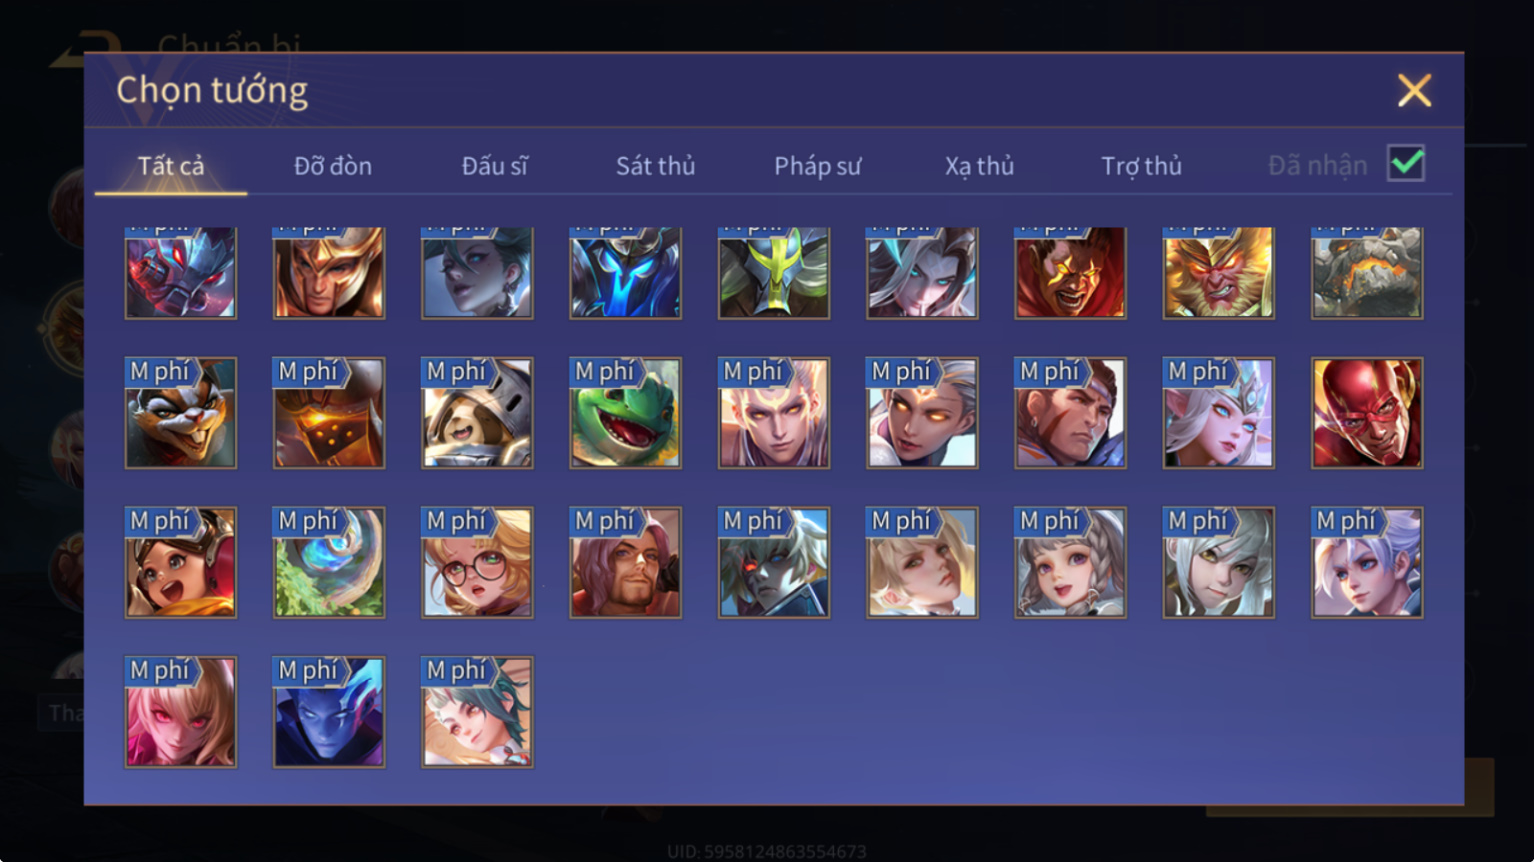
Task: Select the raccoon hero portrait
Action: (181, 413)
